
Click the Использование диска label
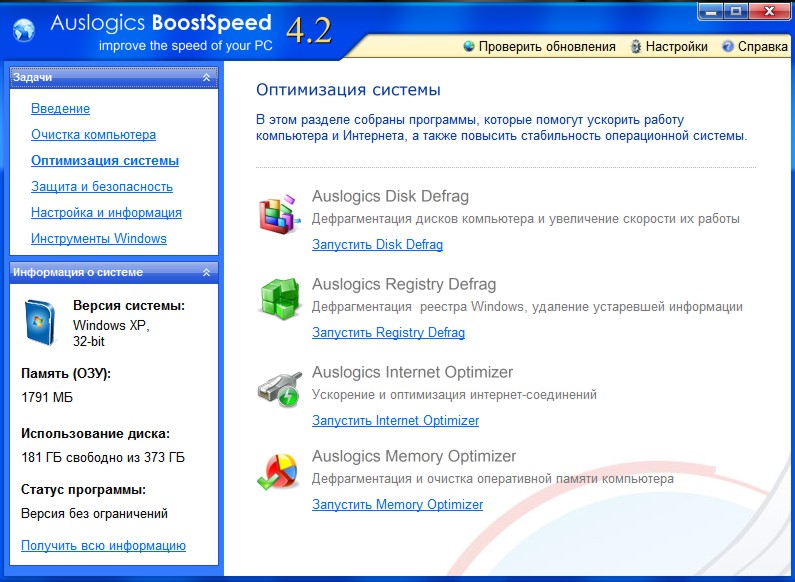[x=96, y=434]
